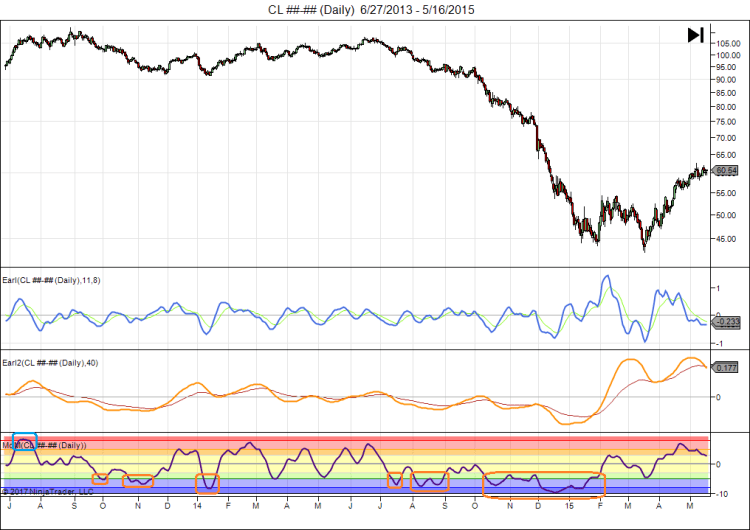Select the blue rectangle in MoM panel
Screen dimensions: 750x530
(x=24, y=442)
